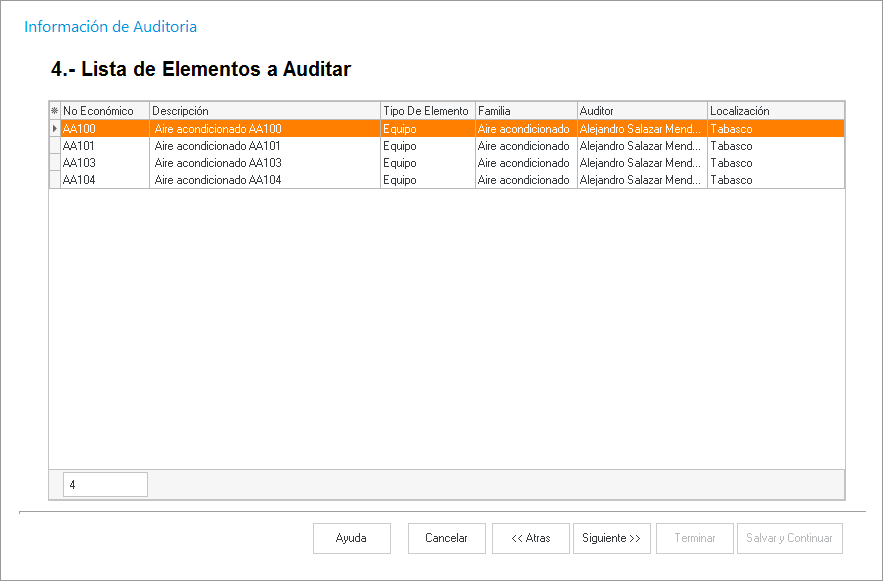Click the Tipo De Elemento column header
Image resolution: width=883 pixels, height=581 pixels.
[426, 111]
